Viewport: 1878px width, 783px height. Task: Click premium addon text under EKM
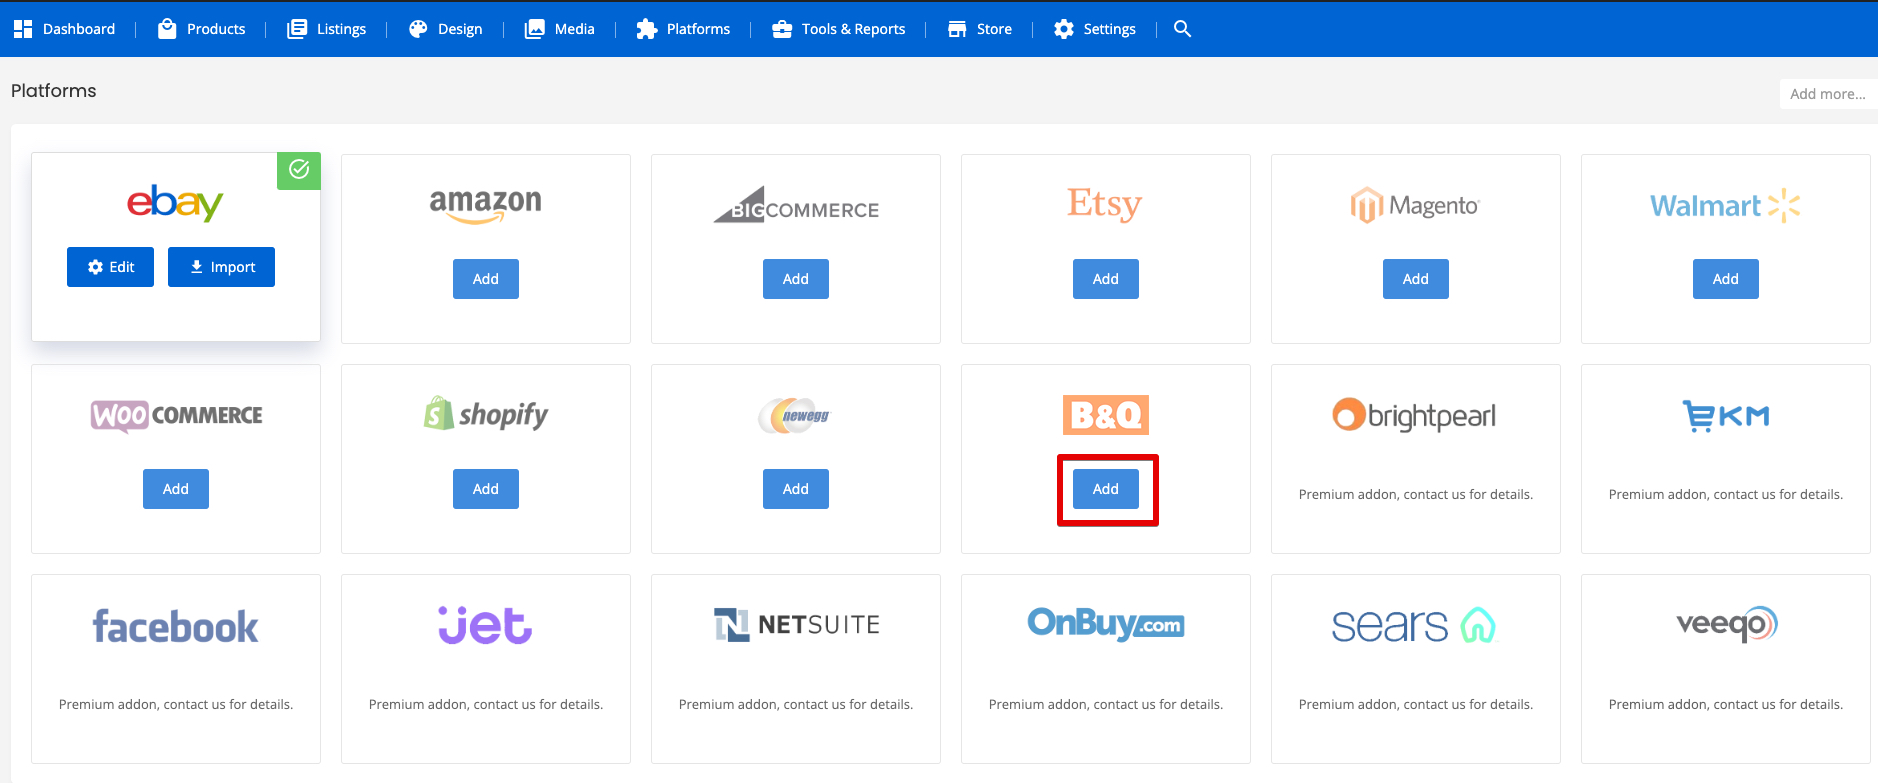(1726, 494)
